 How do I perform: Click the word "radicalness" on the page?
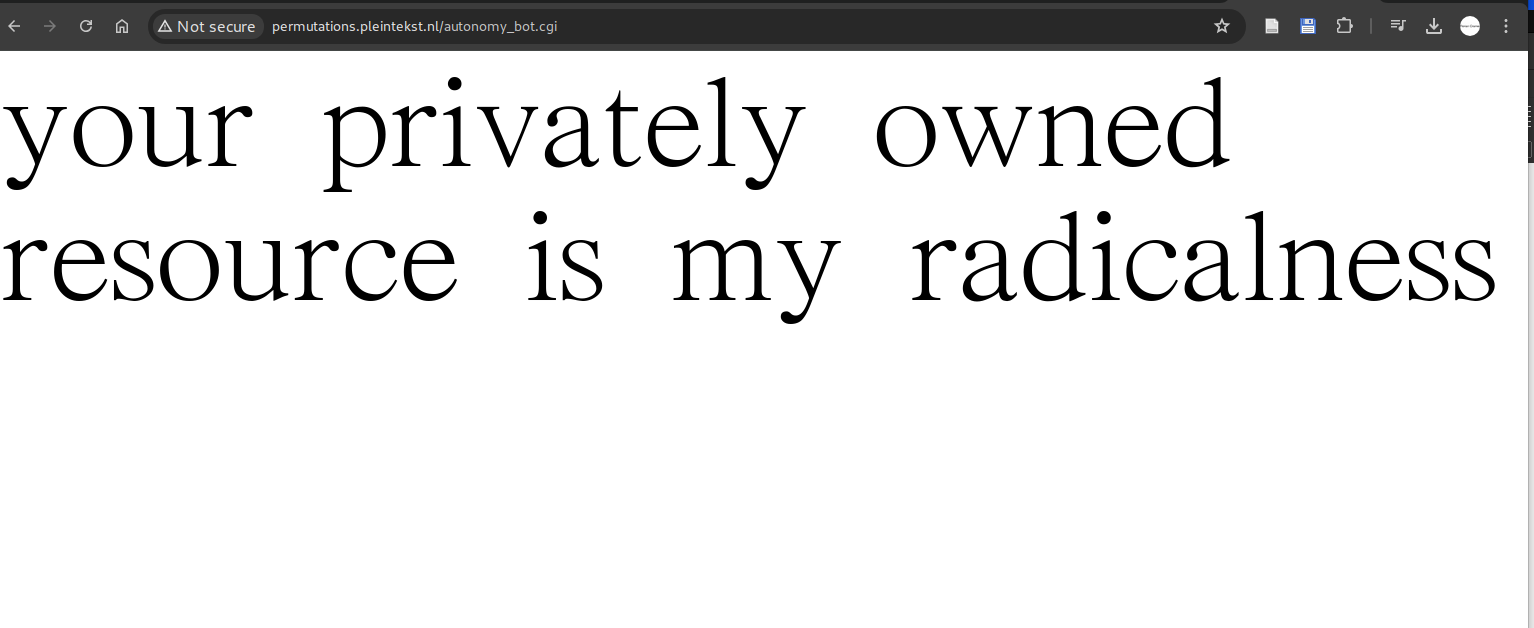coord(1203,263)
